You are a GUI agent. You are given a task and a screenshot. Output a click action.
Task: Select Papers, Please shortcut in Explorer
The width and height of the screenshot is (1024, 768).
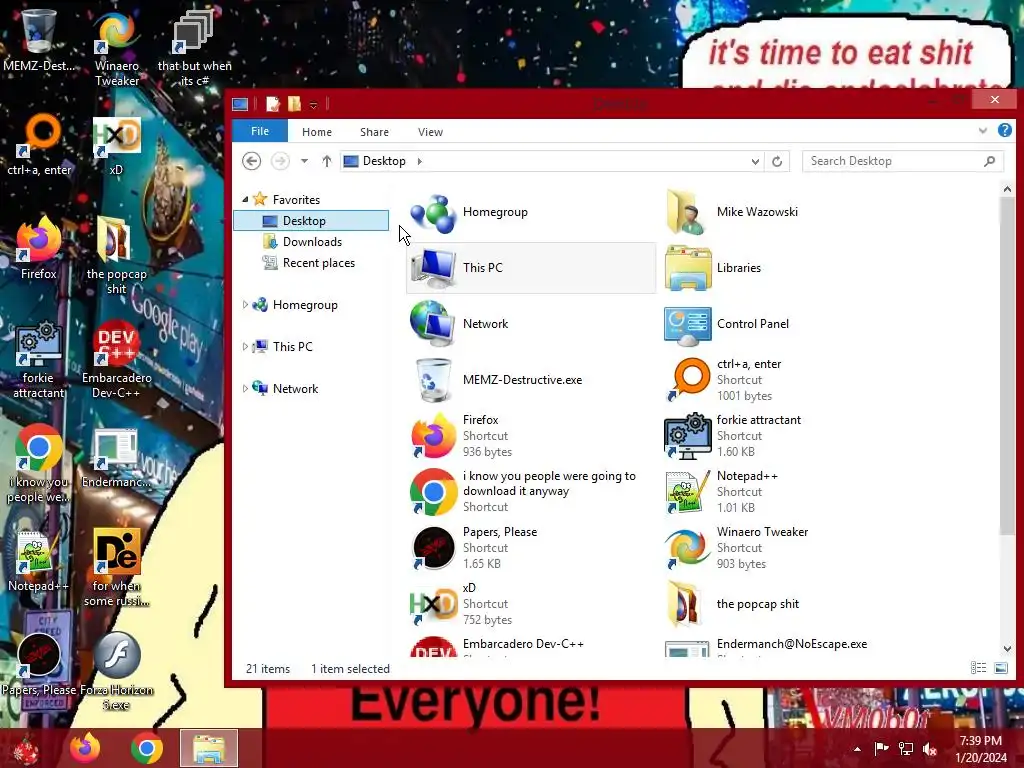tap(530, 548)
